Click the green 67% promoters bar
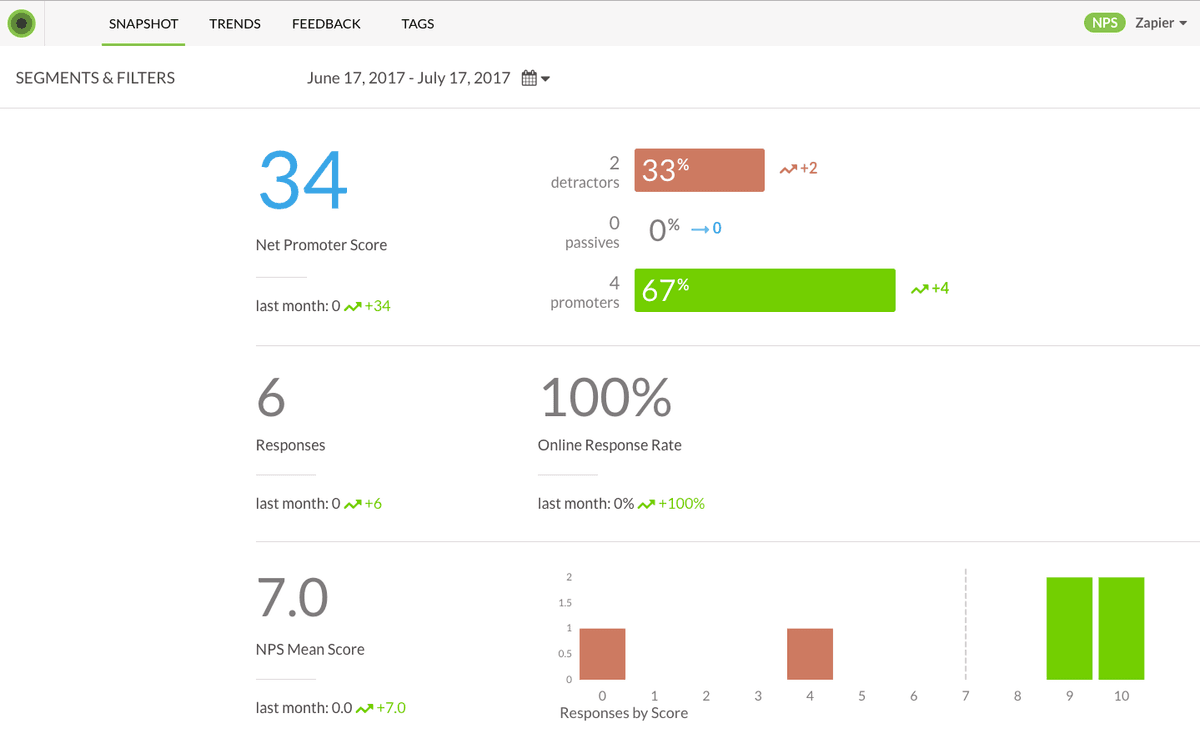 pyautogui.click(x=765, y=290)
